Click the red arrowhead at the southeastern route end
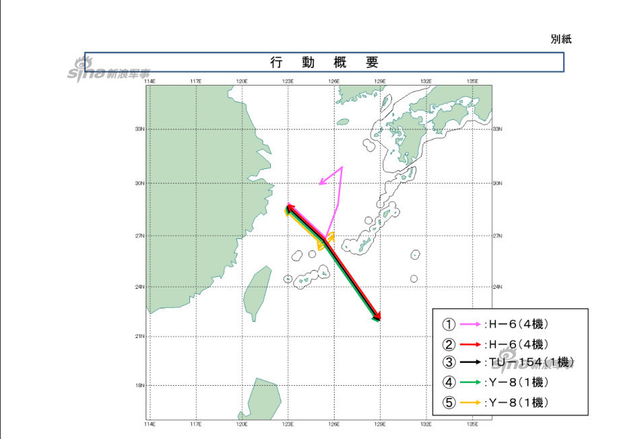This screenshot has height=439, width=640. tap(378, 317)
